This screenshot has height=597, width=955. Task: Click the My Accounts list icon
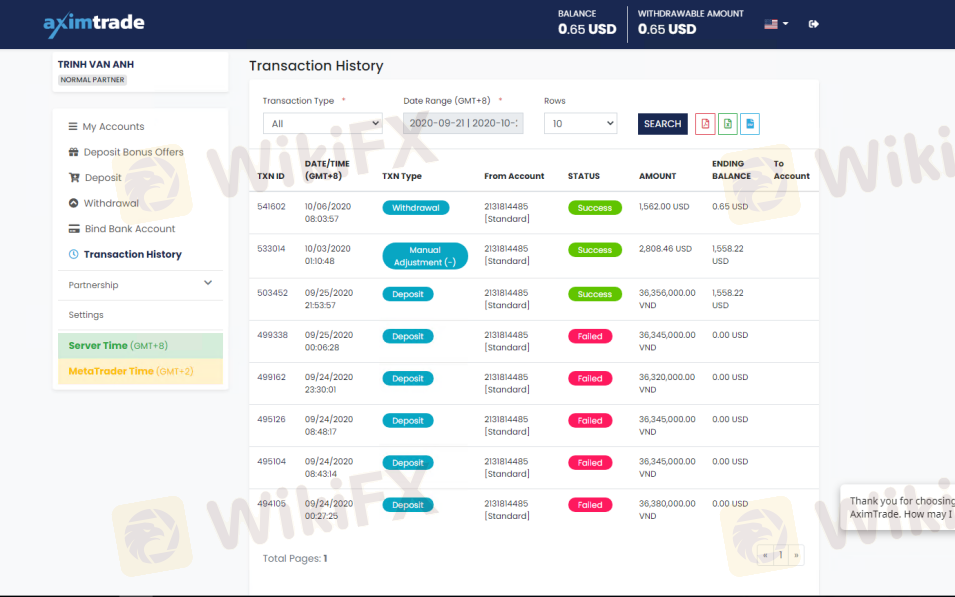tap(73, 126)
